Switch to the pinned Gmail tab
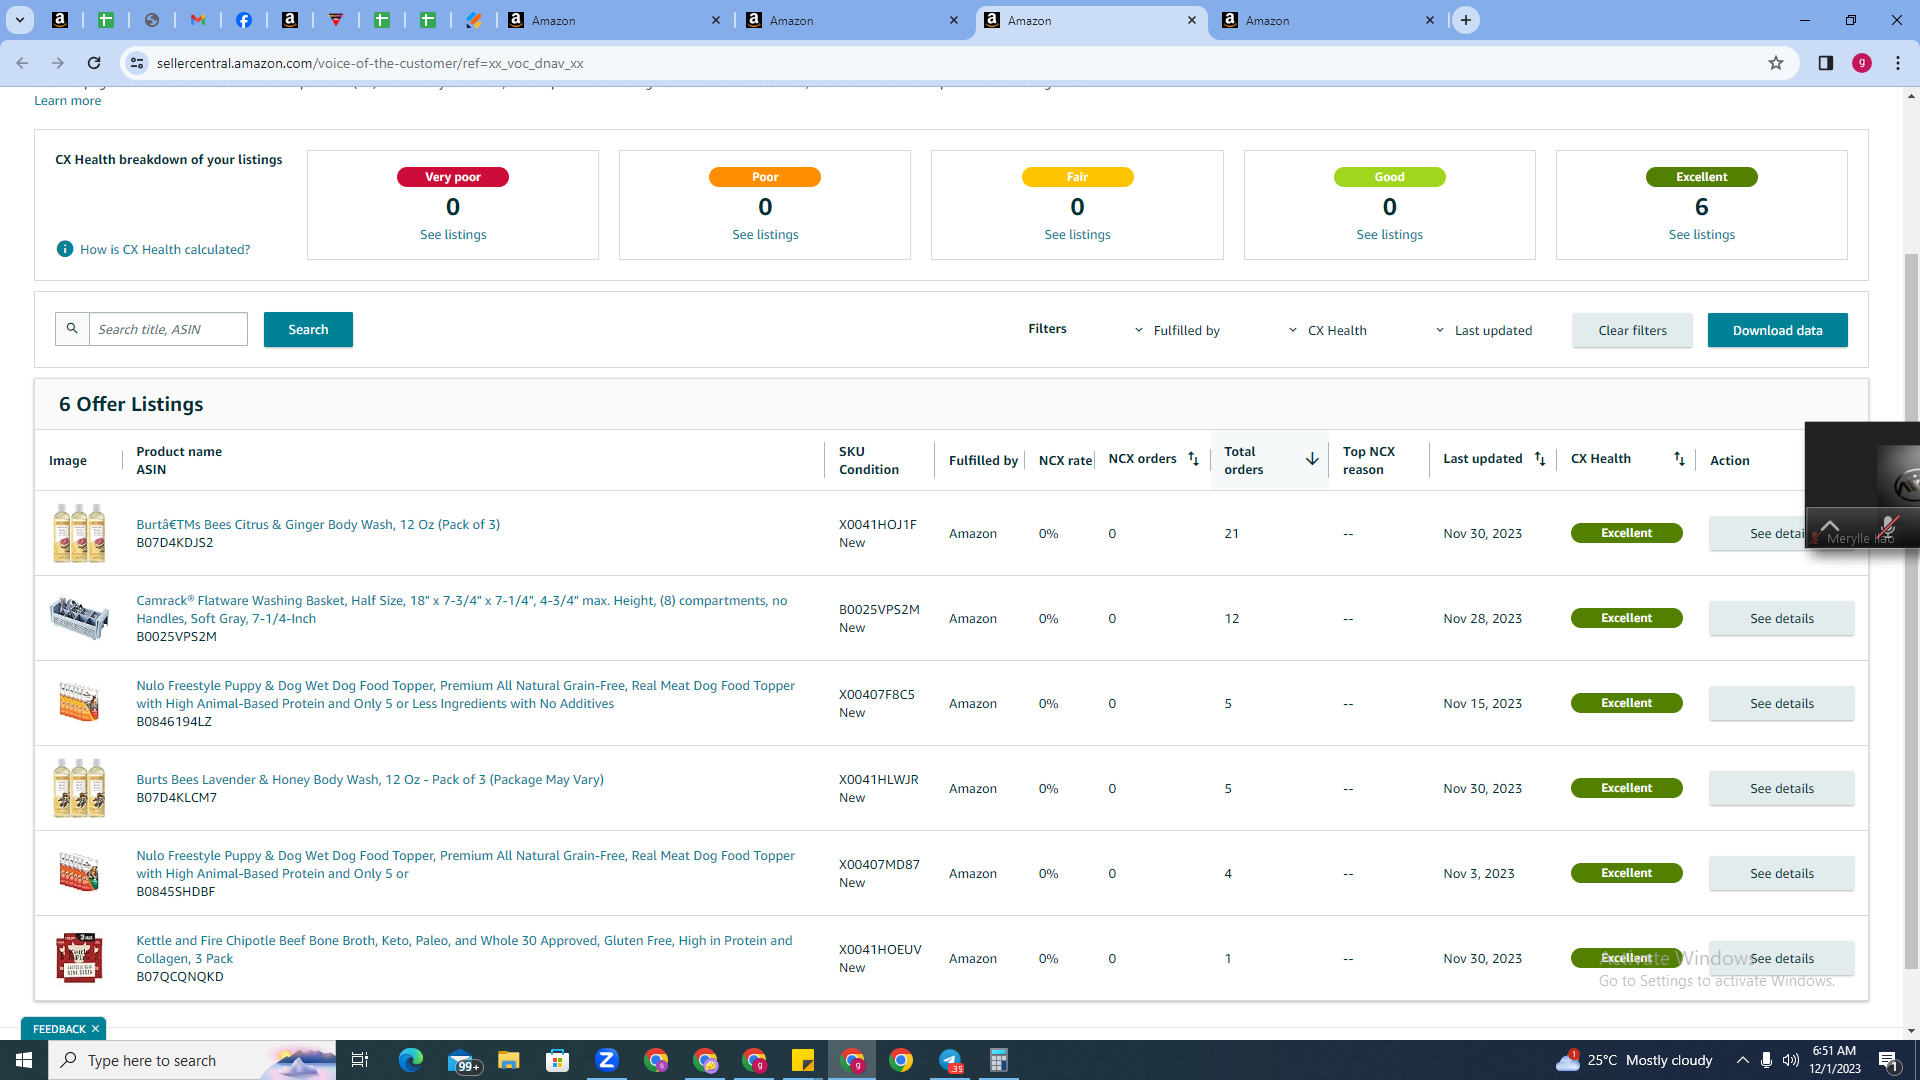1920x1080 pixels. coord(198,20)
